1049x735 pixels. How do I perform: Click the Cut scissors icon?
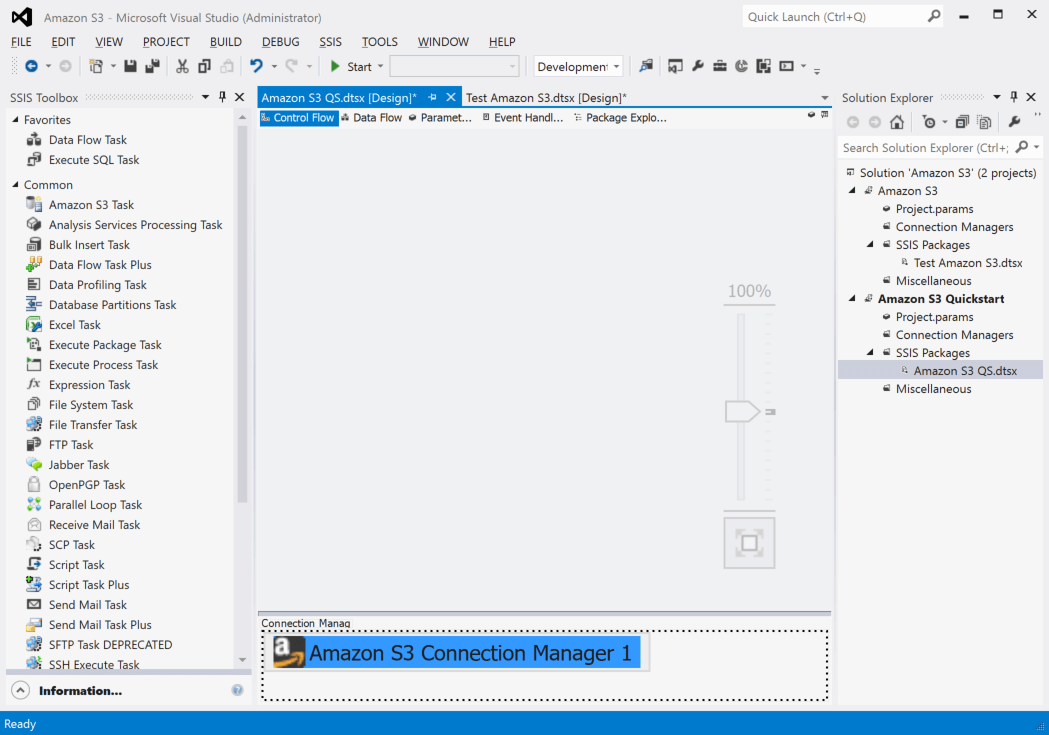click(182, 66)
